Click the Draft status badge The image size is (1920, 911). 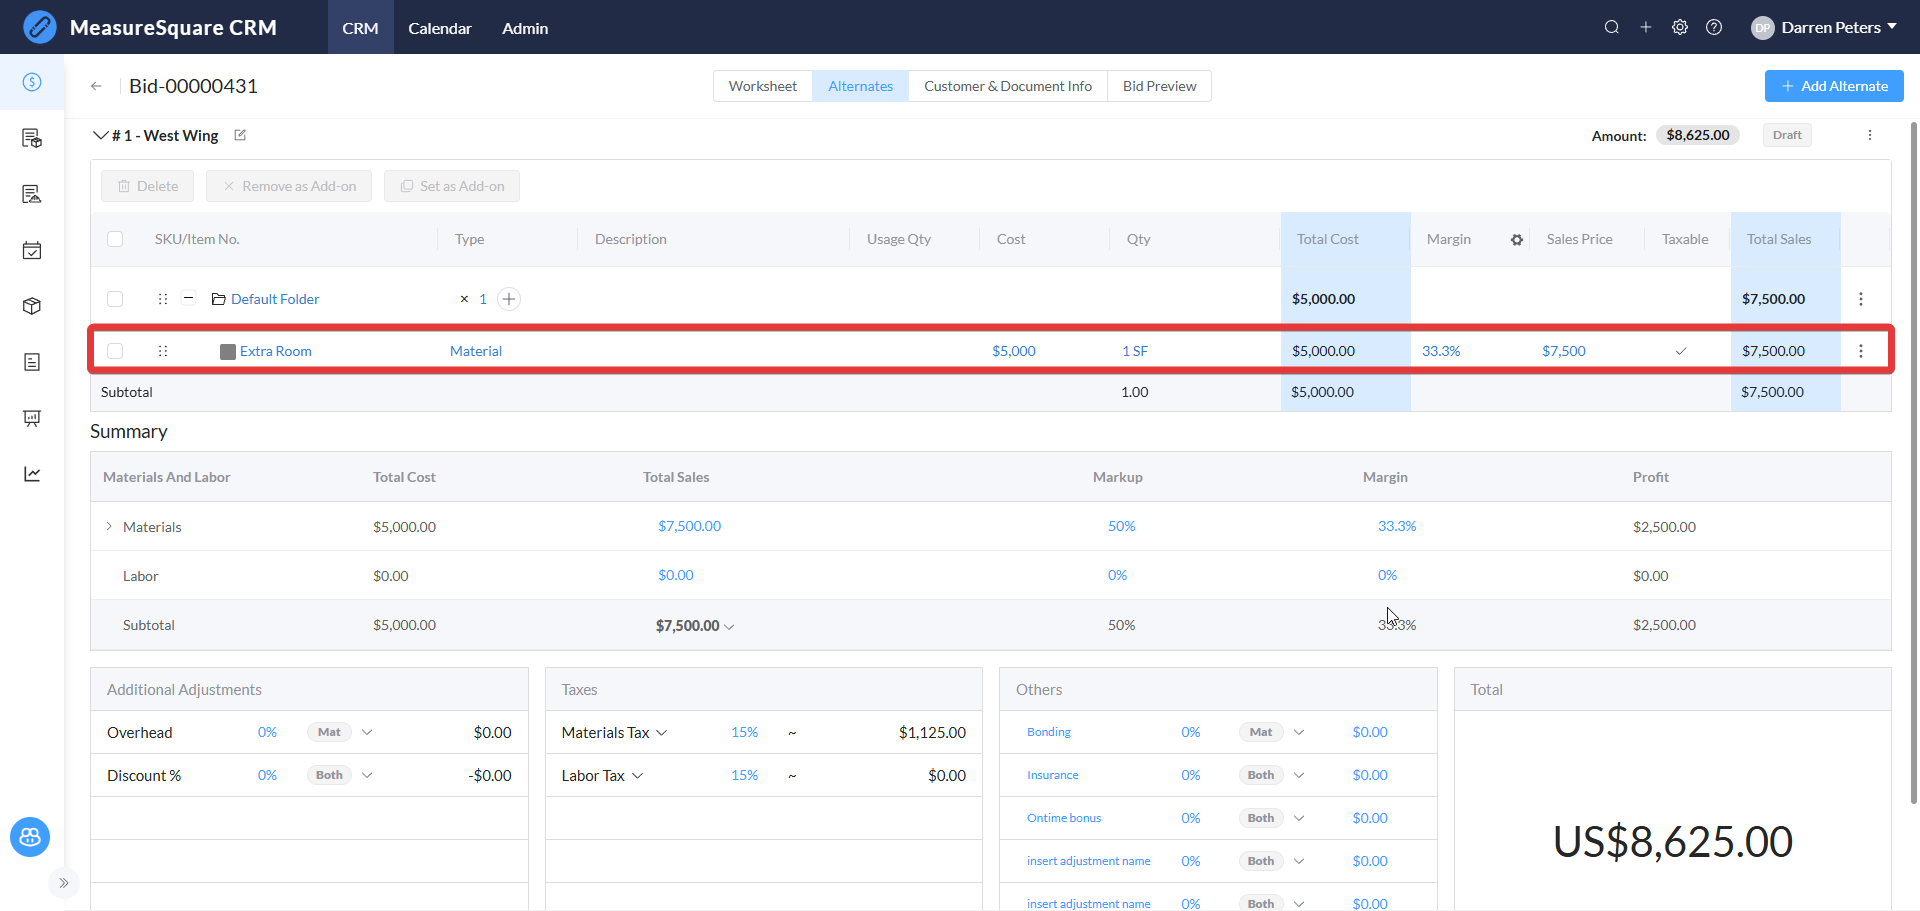[x=1787, y=135]
